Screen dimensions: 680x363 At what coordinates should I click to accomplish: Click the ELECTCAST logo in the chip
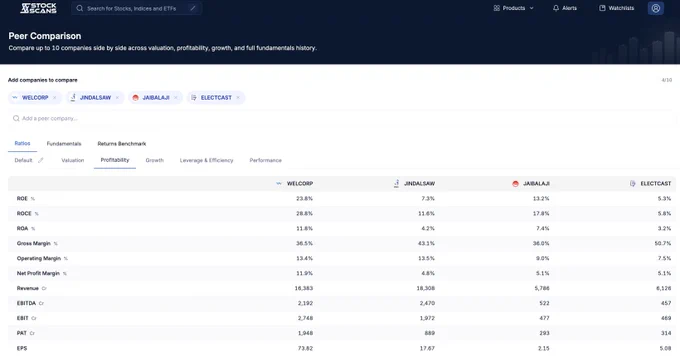click(x=194, y=98)
